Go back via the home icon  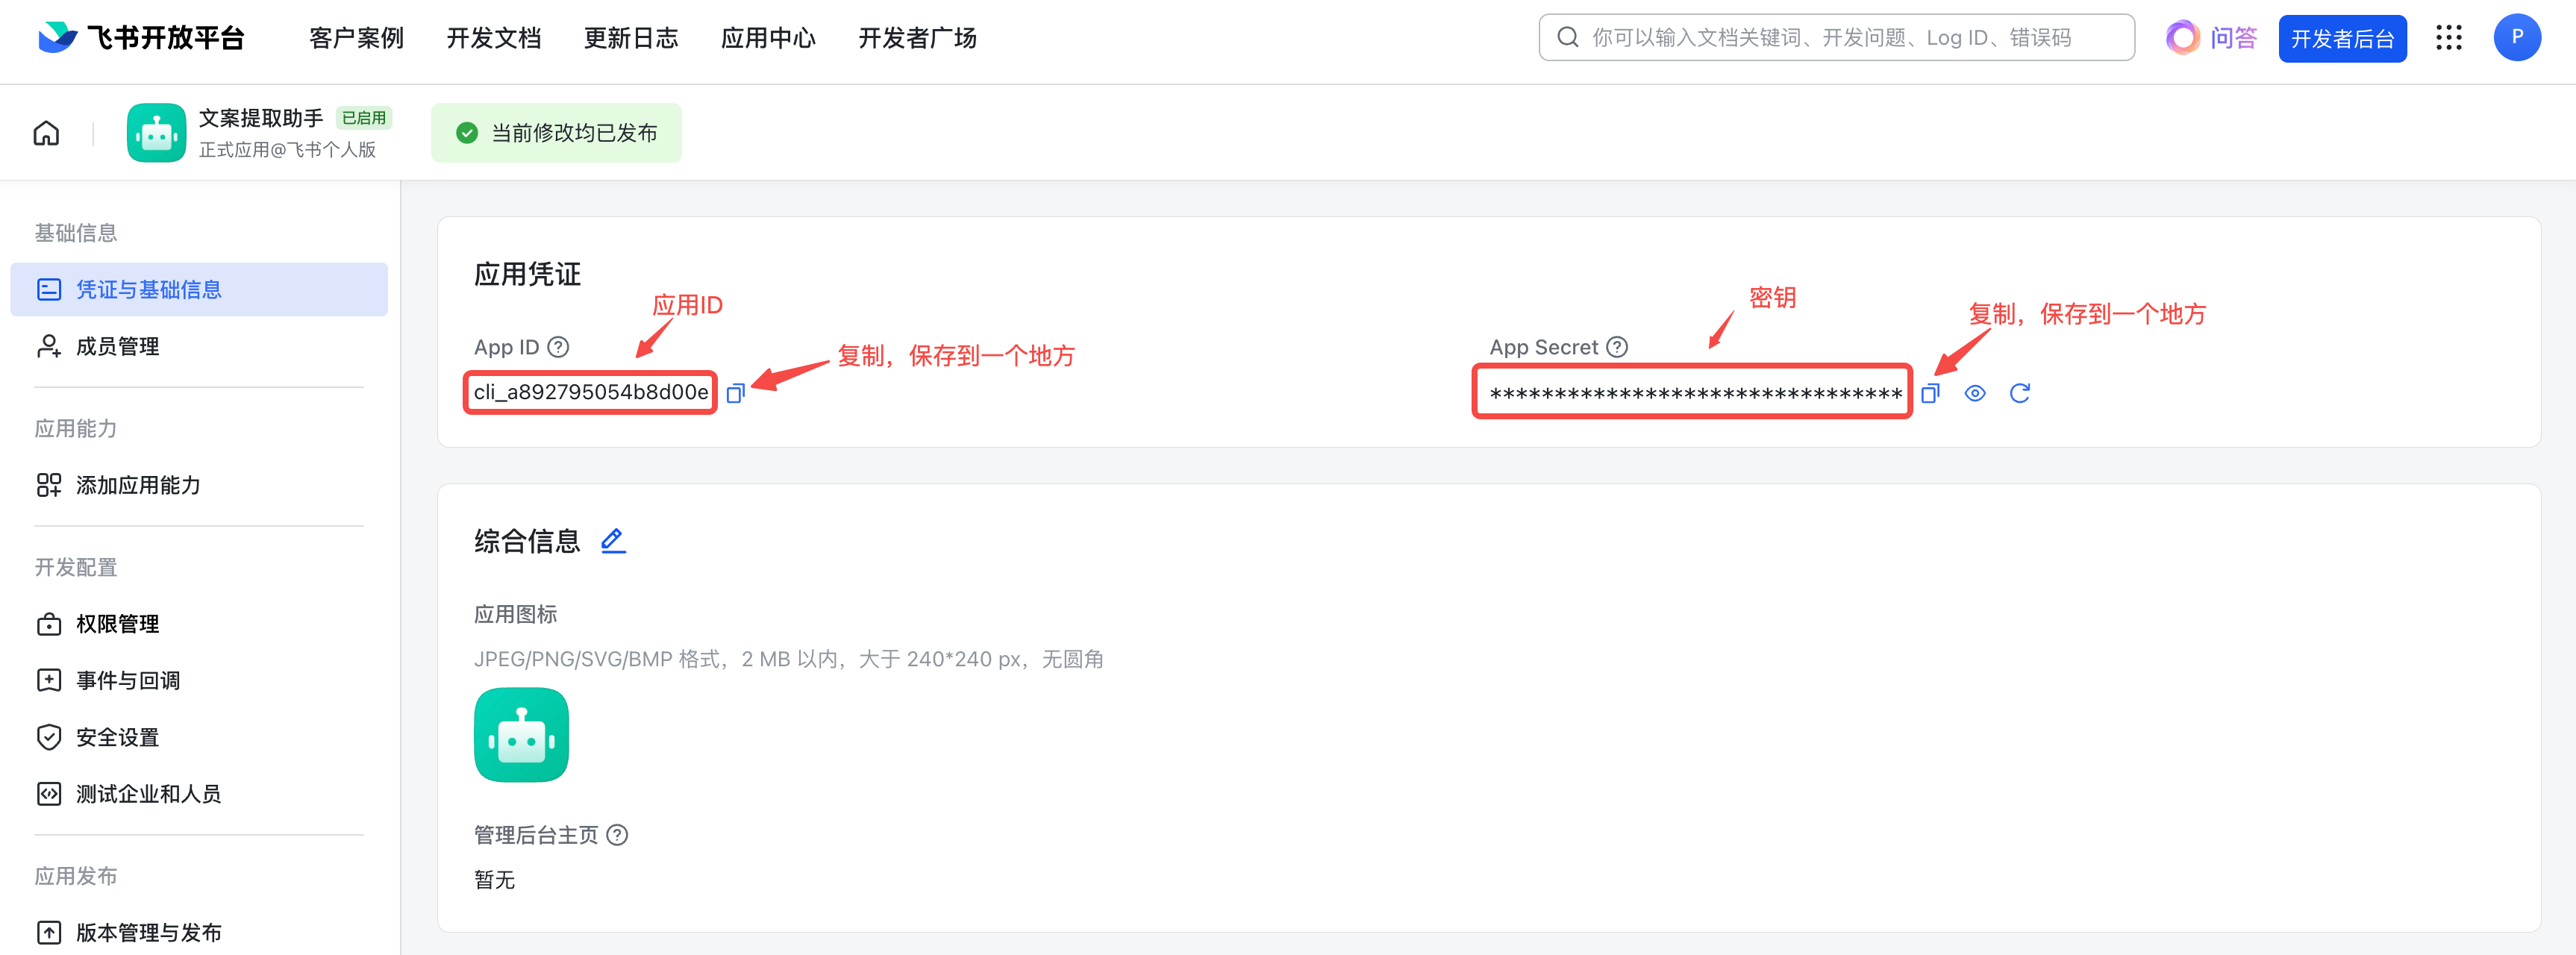(x=46, y=133)
